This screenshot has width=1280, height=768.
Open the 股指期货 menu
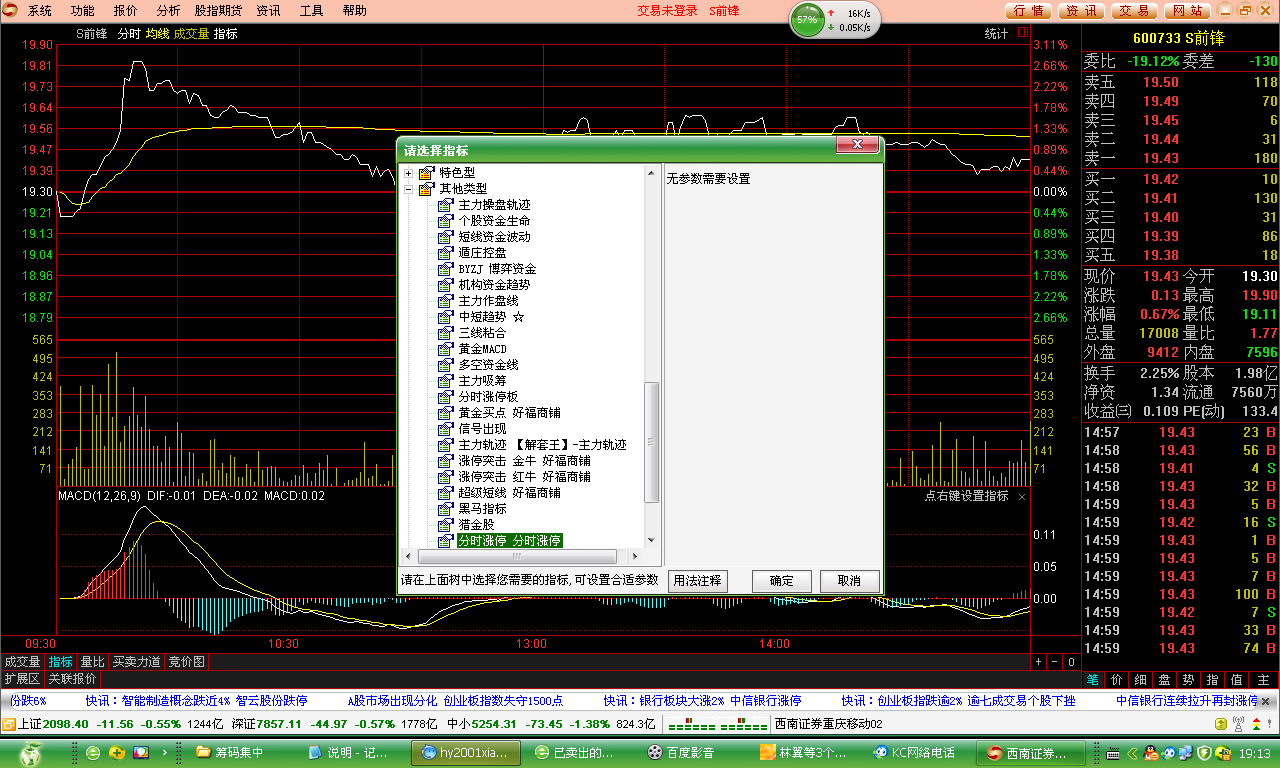pos(219,11)
